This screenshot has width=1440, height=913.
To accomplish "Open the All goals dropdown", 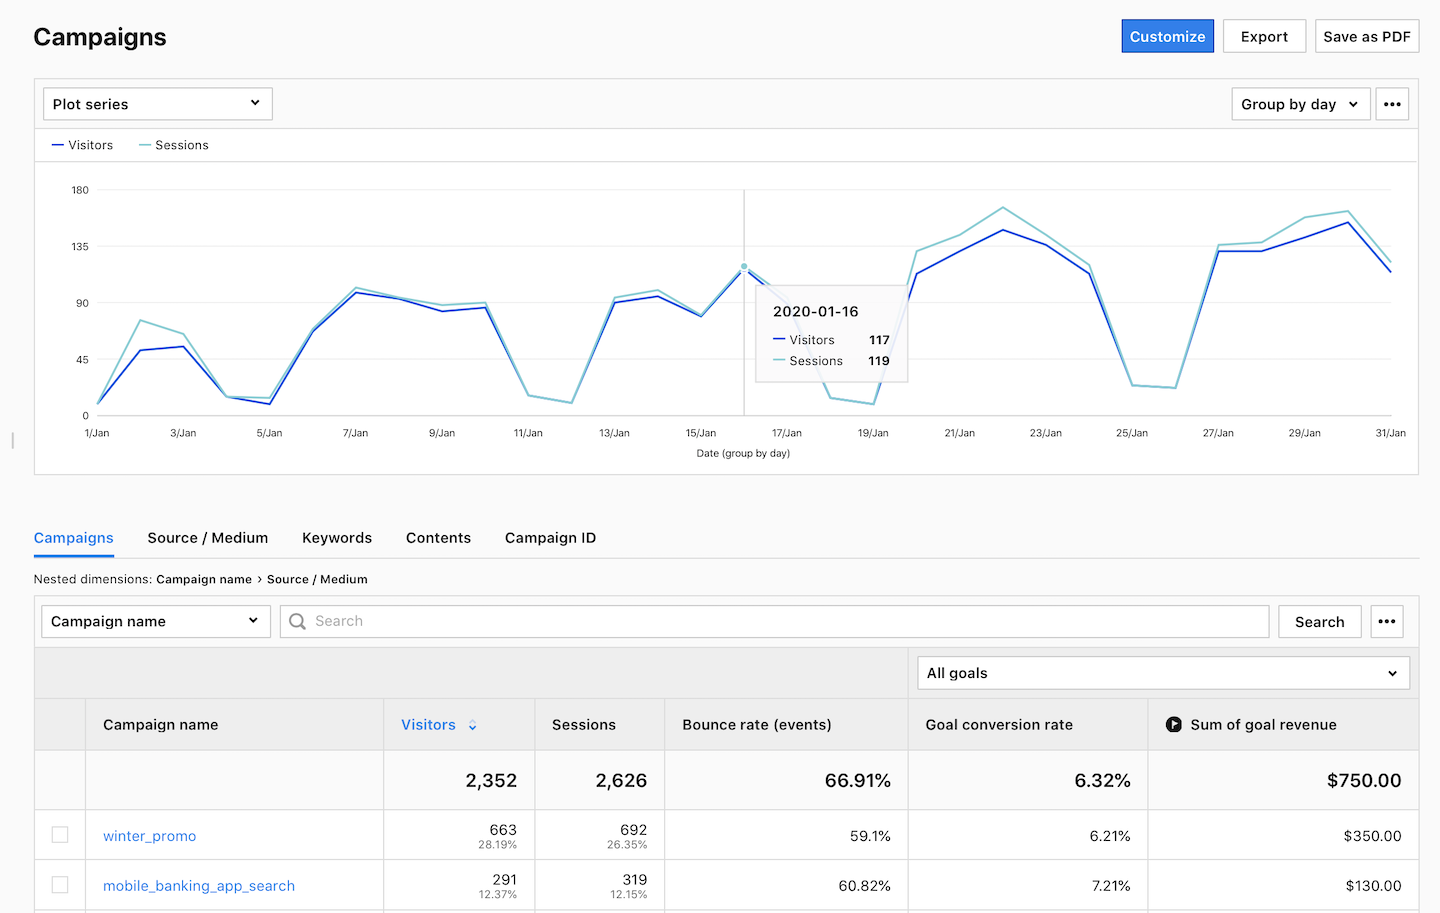I will 1163,673.
